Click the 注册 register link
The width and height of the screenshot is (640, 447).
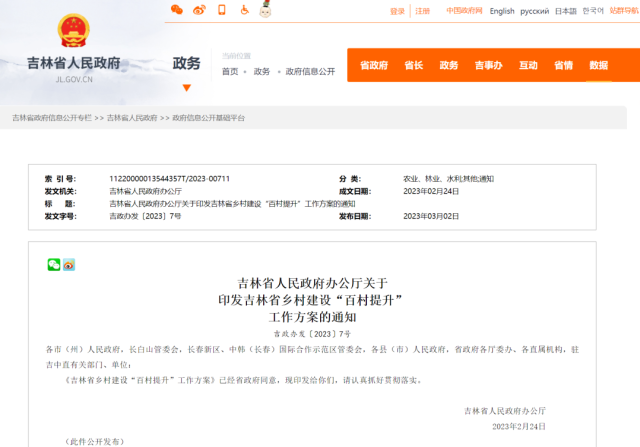[423, 11]
